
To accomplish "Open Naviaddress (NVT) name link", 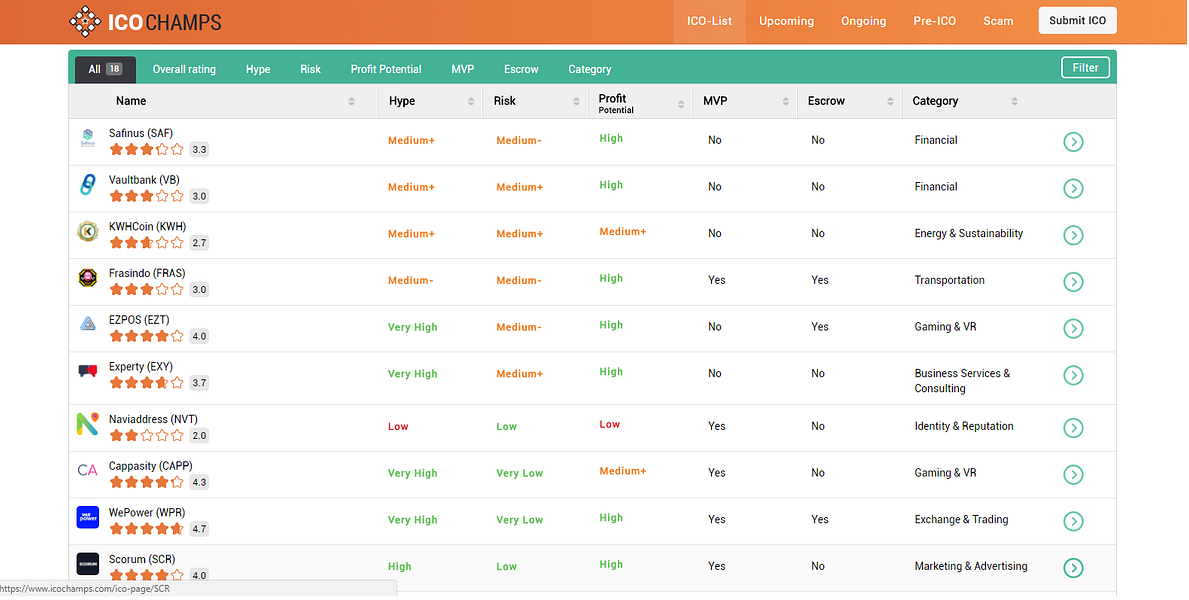I will click(x=153, y=419).
